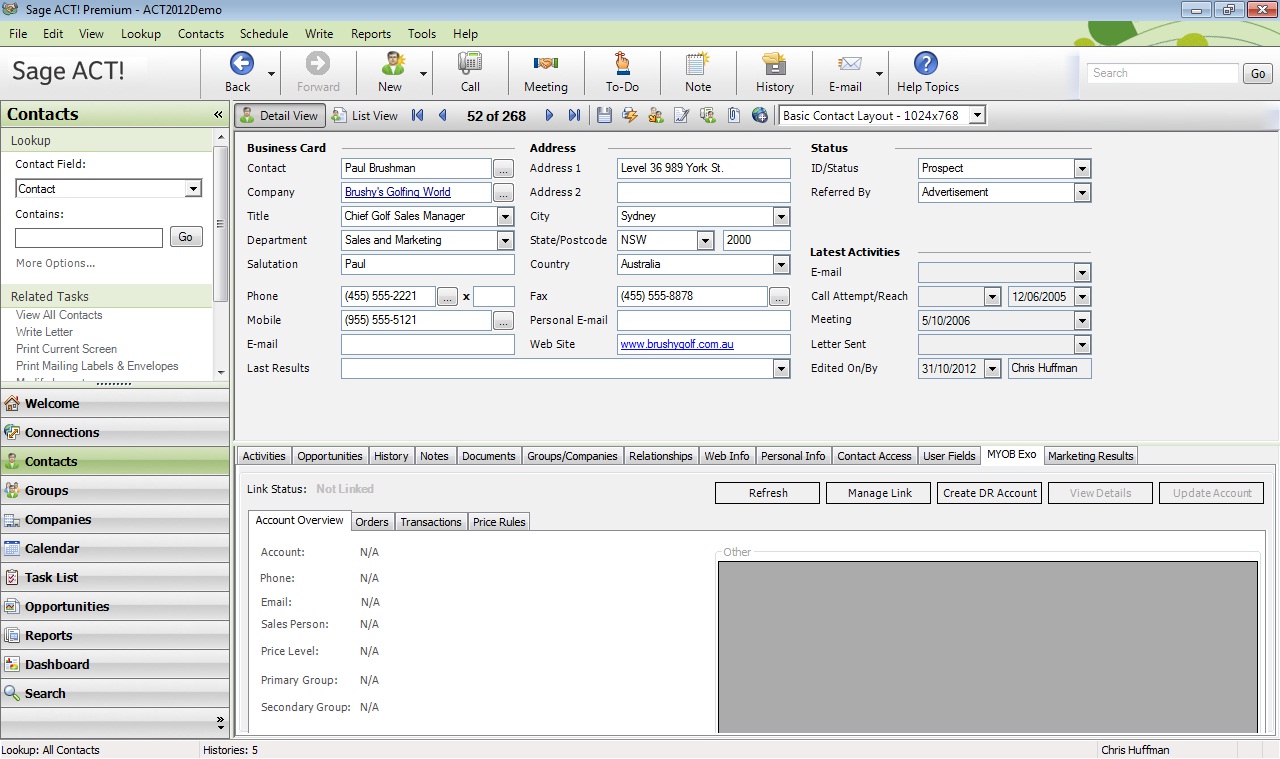Screen dimensions: 1280x759
Task: Click the Back navigation icon
Action: click(241, 64)
